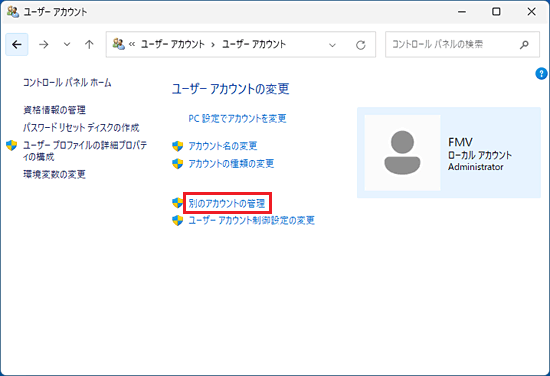Open コントロール パネル ホーム link

click(x=67, y=82)
